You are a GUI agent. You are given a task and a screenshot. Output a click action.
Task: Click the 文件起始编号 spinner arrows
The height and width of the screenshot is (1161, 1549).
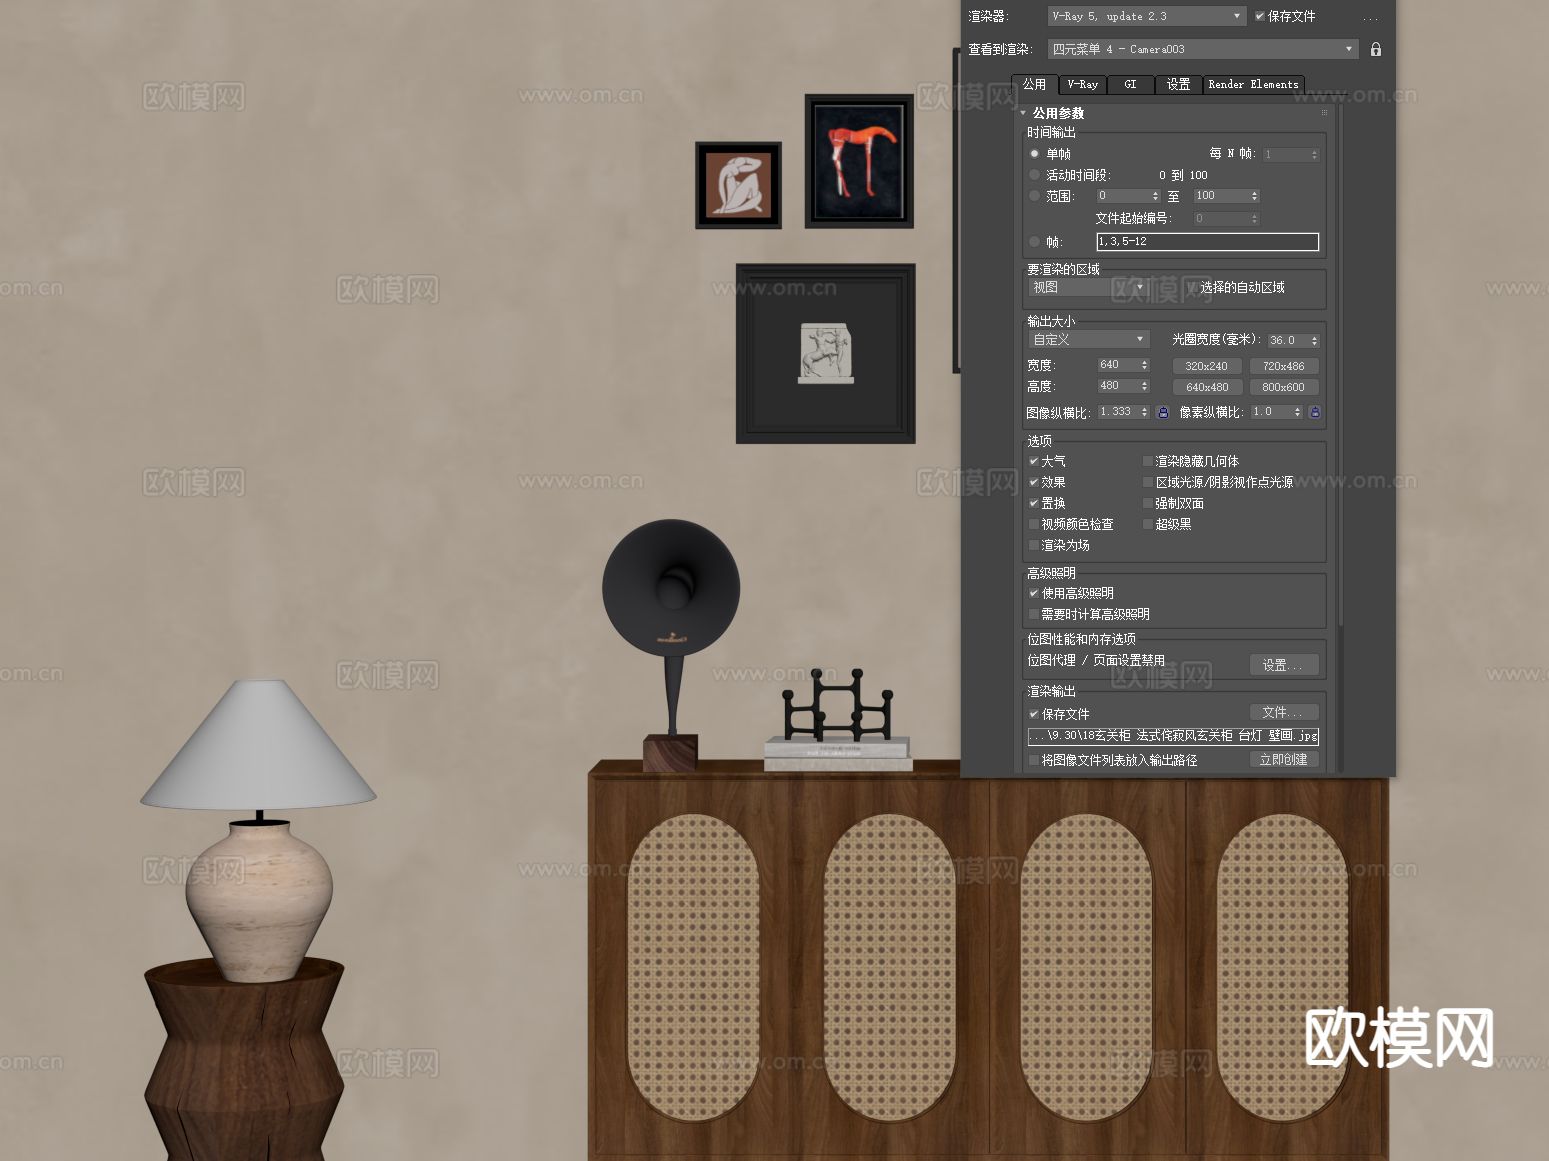pos(1255,218)
